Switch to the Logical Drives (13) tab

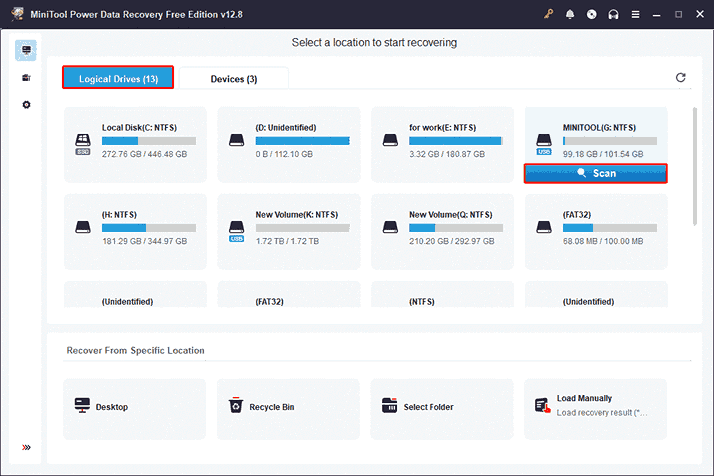118,78
